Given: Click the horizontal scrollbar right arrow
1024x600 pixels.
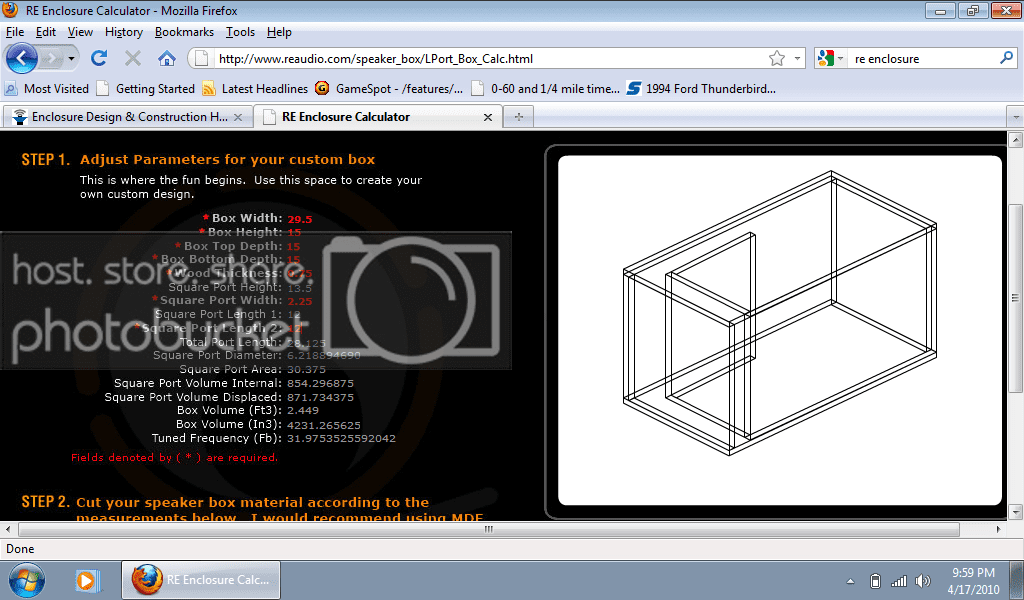Looking at the screenshot, I should 999,529.
